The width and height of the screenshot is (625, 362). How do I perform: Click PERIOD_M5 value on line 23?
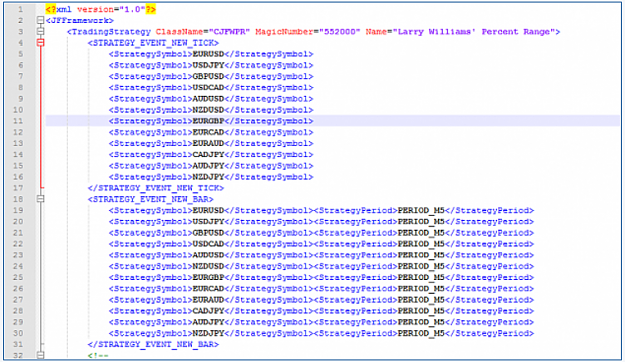coord(421,255)
